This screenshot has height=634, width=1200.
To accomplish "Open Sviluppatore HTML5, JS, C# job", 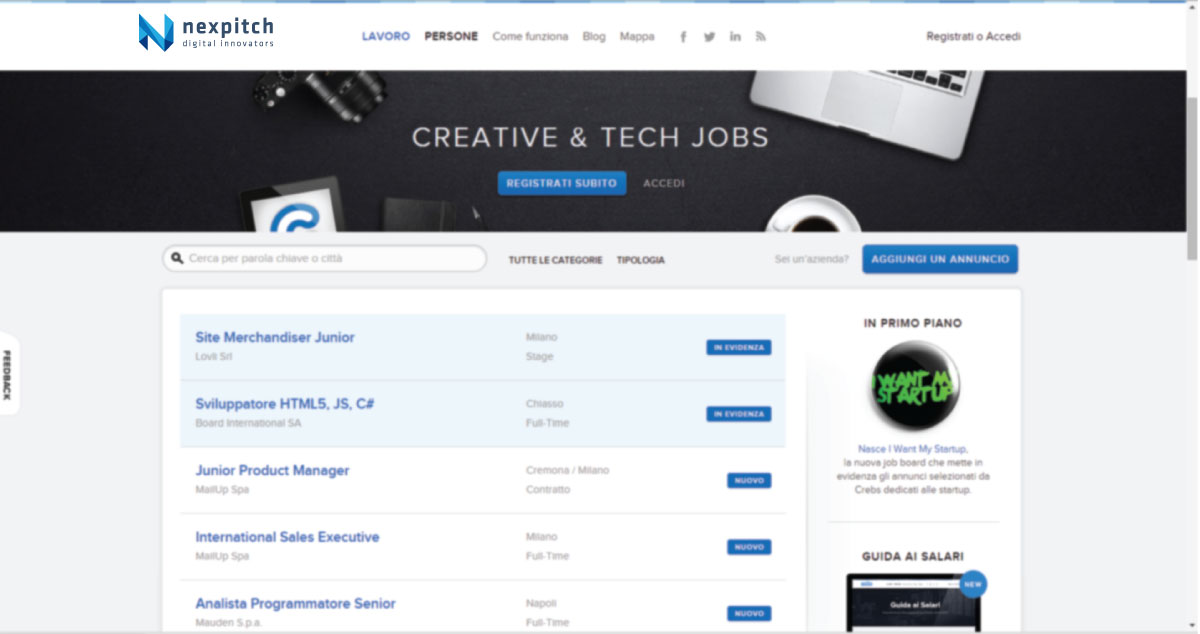I will pyautogui.click(x=285, y=404).
